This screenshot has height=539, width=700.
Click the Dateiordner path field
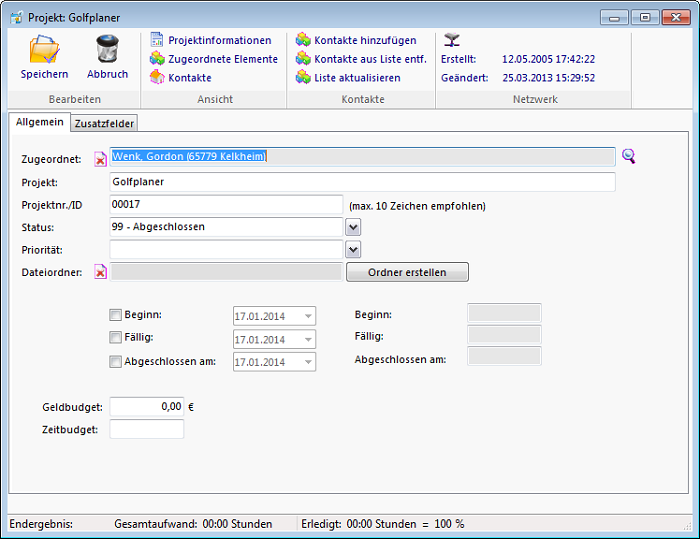pyautogui.click(x=226, y=272)
